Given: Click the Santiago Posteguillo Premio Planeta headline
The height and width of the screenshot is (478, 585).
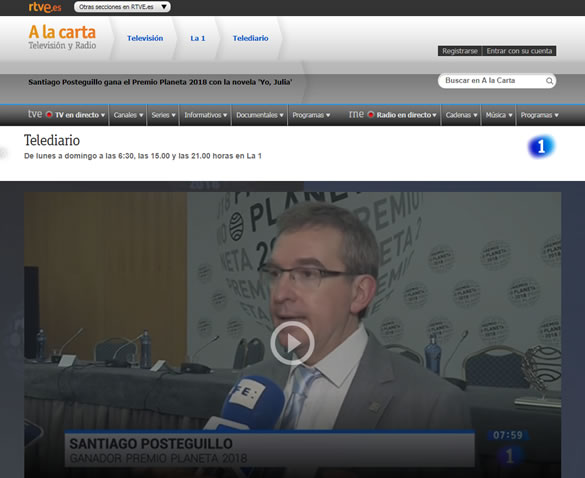Looking at the screenshot, I should point(160,82).
